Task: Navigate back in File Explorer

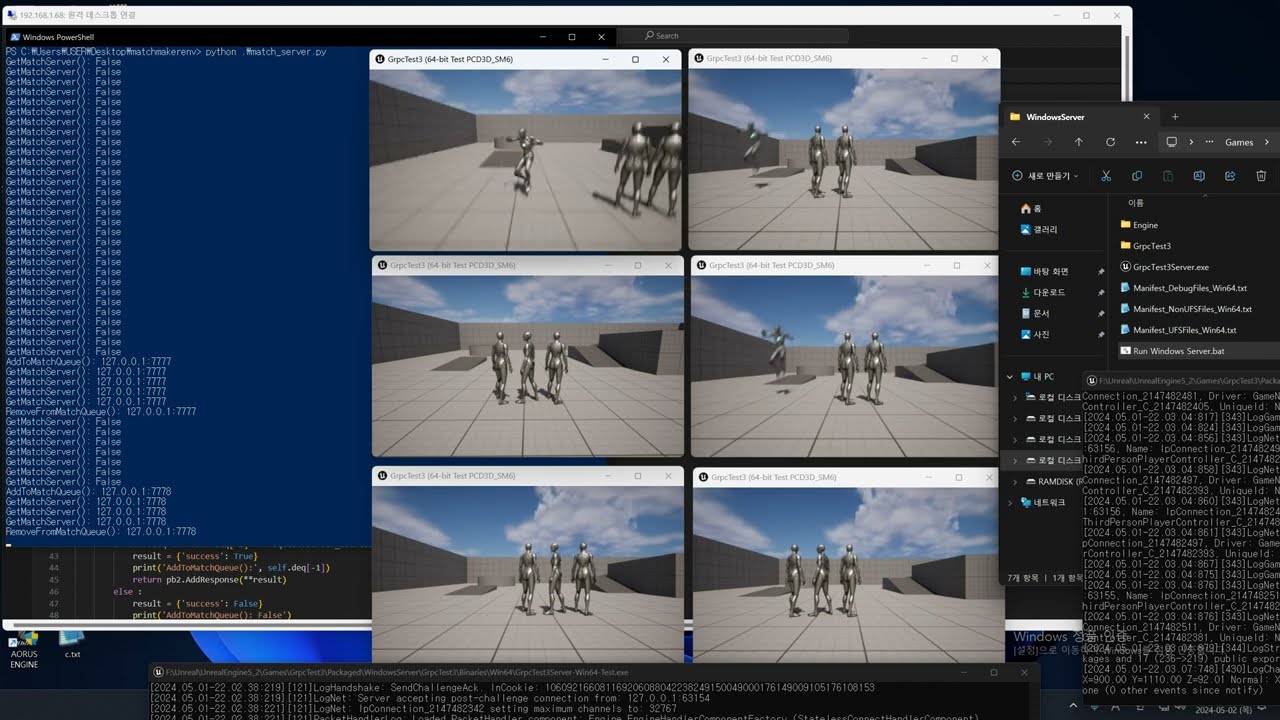Action: tap(1016, 142)
